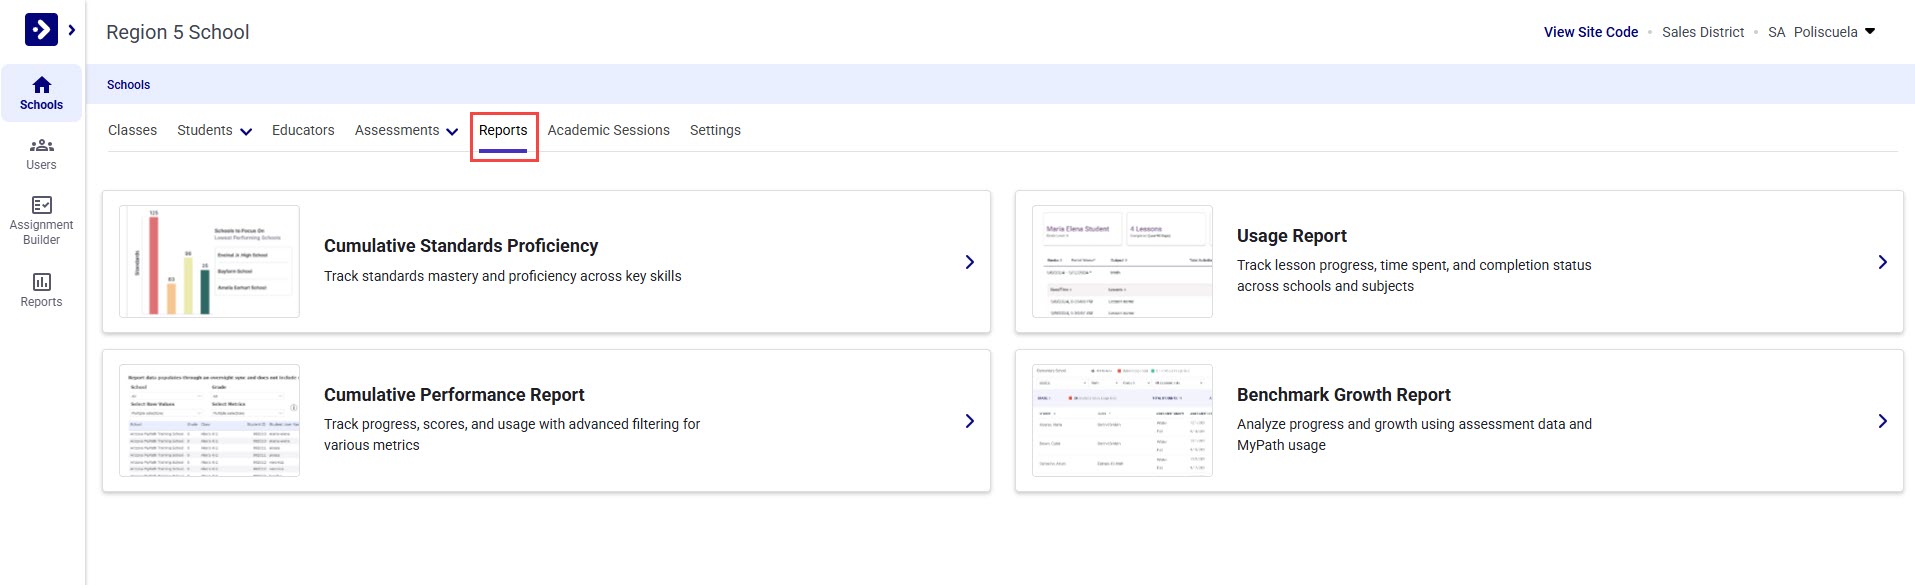Viewport: 1915px width, 585px height.
Task: Click the Cumulative Performance Report thumbnail
Action: pos(209,420)
